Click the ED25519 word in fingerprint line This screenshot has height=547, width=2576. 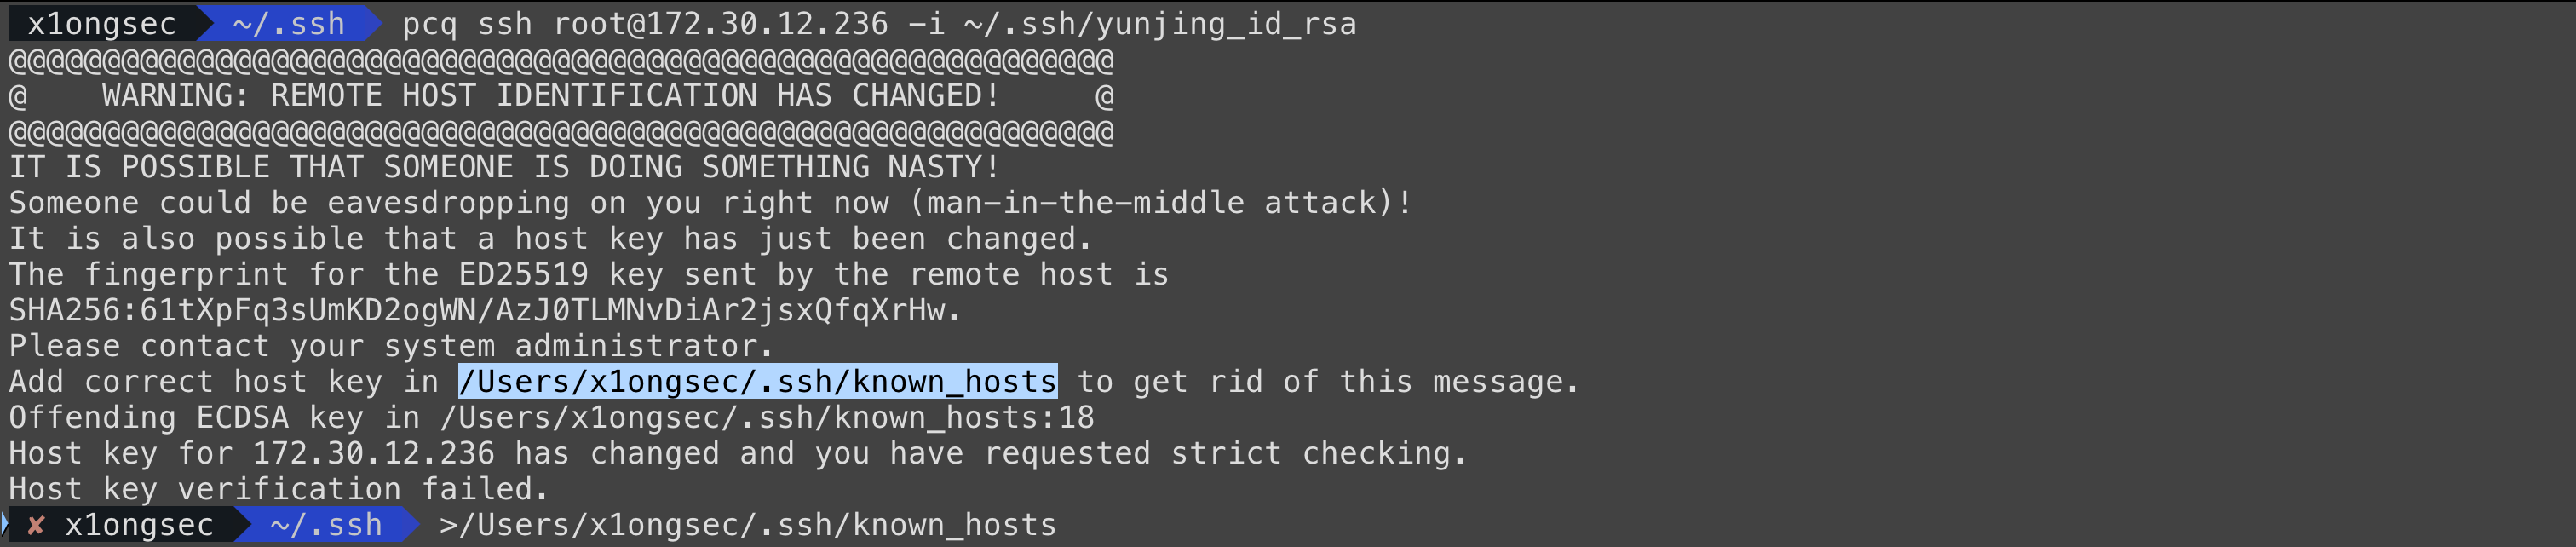tap(523, 274)
